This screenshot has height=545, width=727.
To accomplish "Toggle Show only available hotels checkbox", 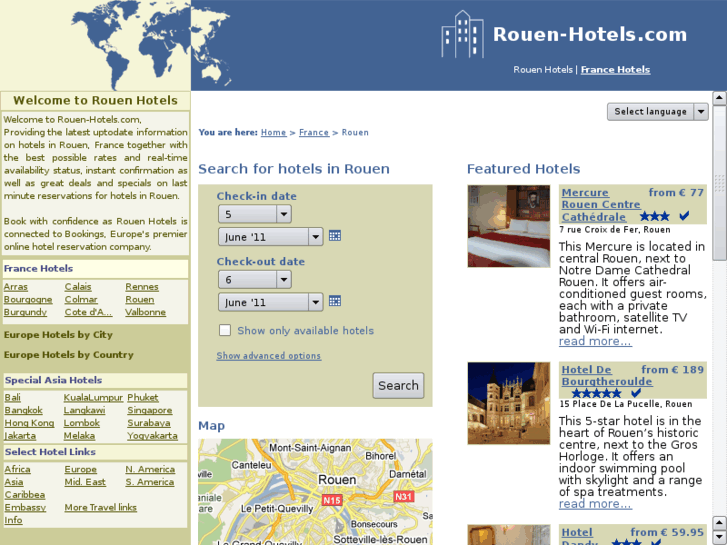I will tap(225, 330).
